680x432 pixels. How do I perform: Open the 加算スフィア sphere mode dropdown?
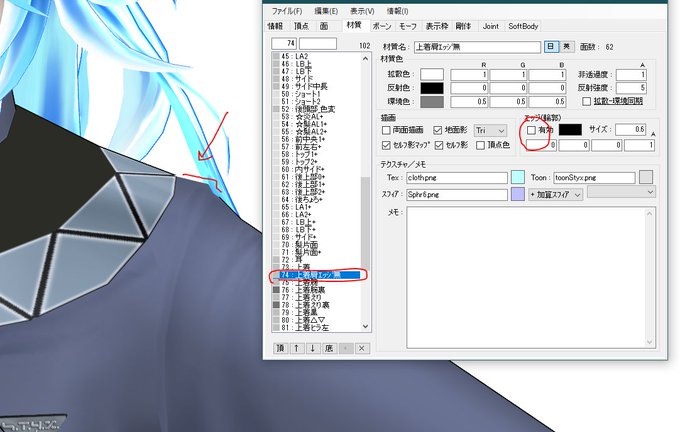[x=555, y=195]
